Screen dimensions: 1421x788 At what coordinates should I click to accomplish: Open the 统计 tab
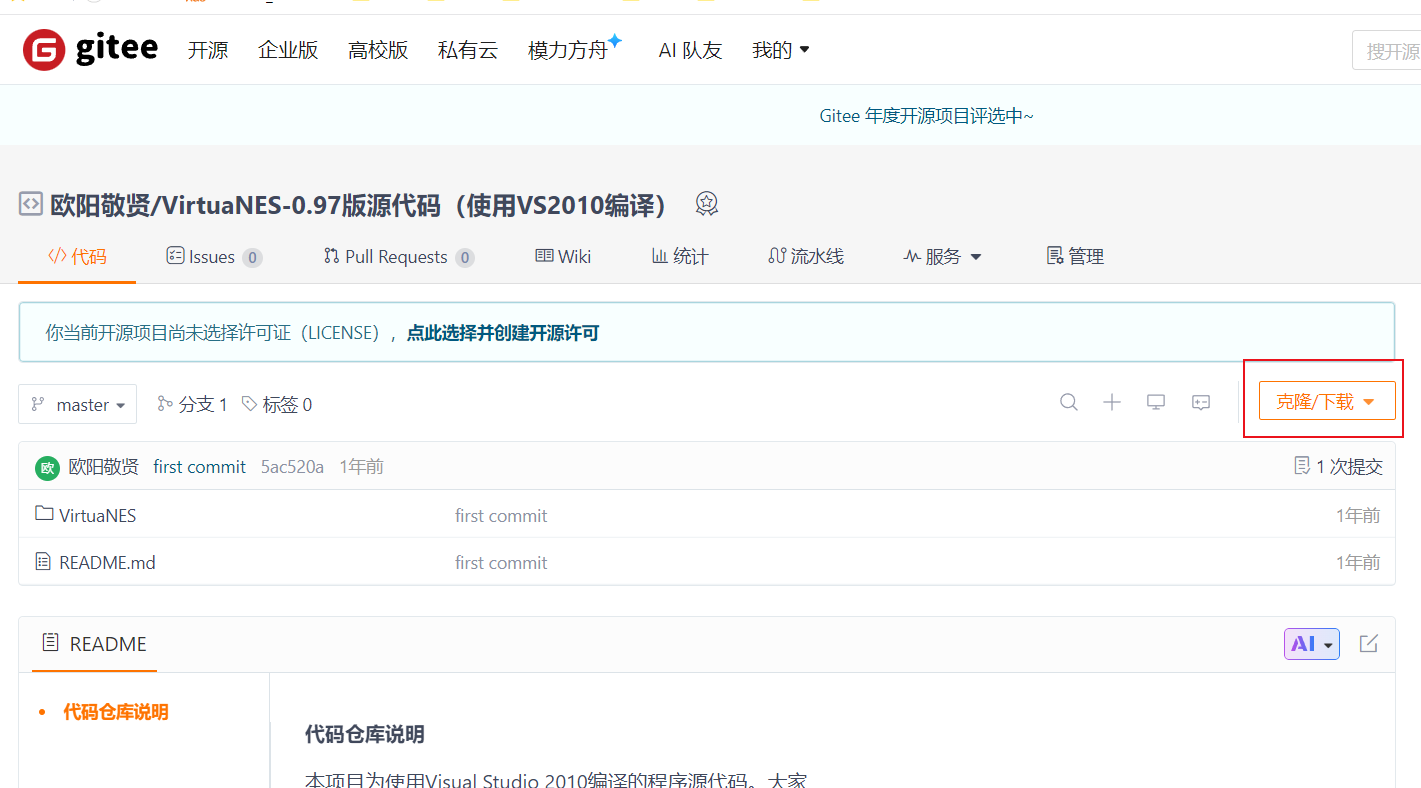click(x=680, y=256)
